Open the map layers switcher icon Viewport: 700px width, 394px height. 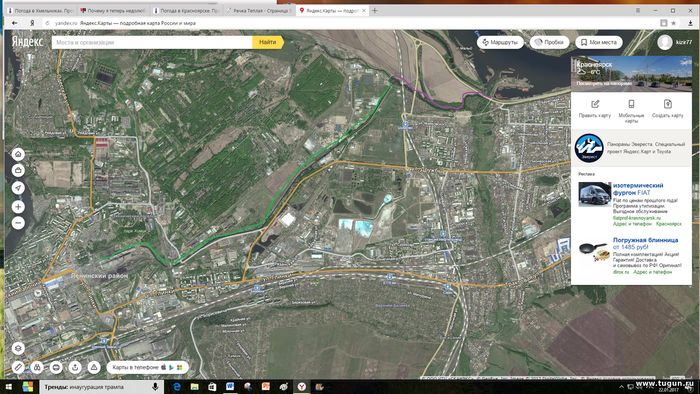[x=18, y=348]
